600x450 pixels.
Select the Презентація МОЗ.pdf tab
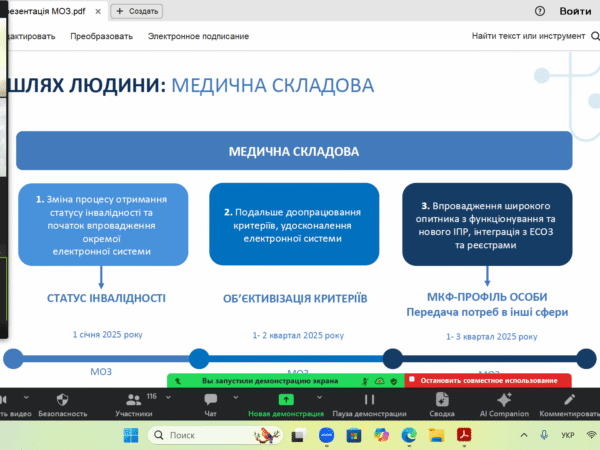pos(47,11)
